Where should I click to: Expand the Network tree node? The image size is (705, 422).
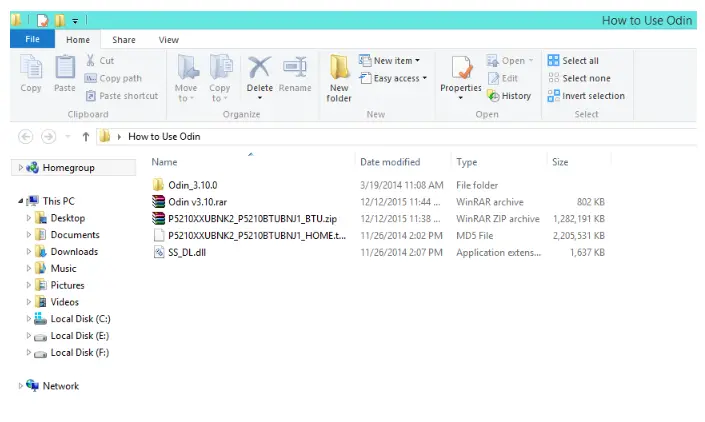tap(21, 386)
